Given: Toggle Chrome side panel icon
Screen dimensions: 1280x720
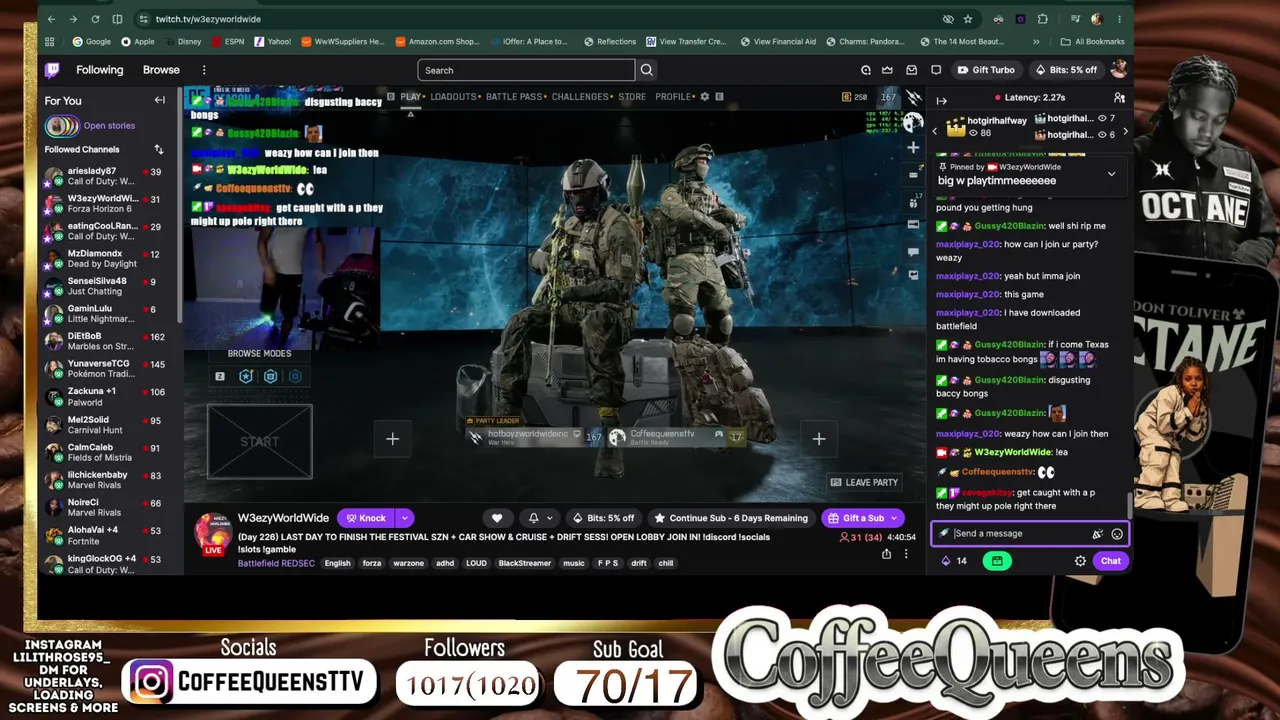Looking at the screenshot, I should click(117, 19).
